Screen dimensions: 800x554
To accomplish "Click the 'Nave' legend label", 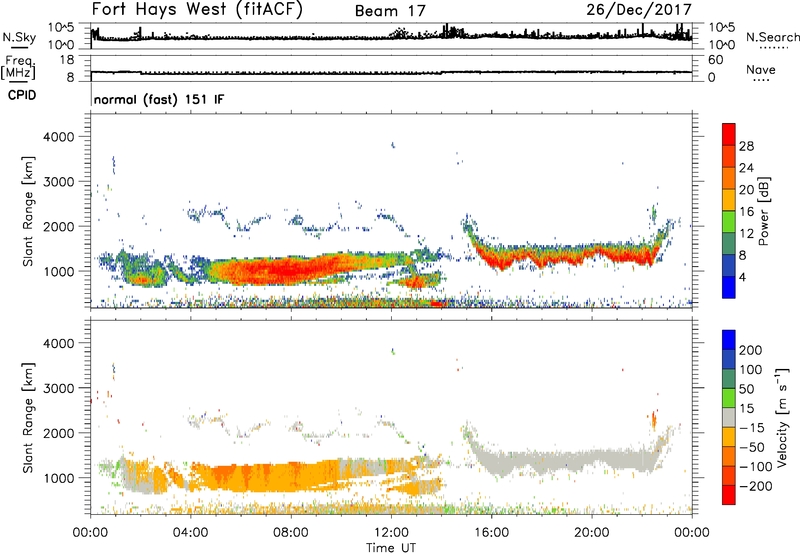I will coord(761,69).
